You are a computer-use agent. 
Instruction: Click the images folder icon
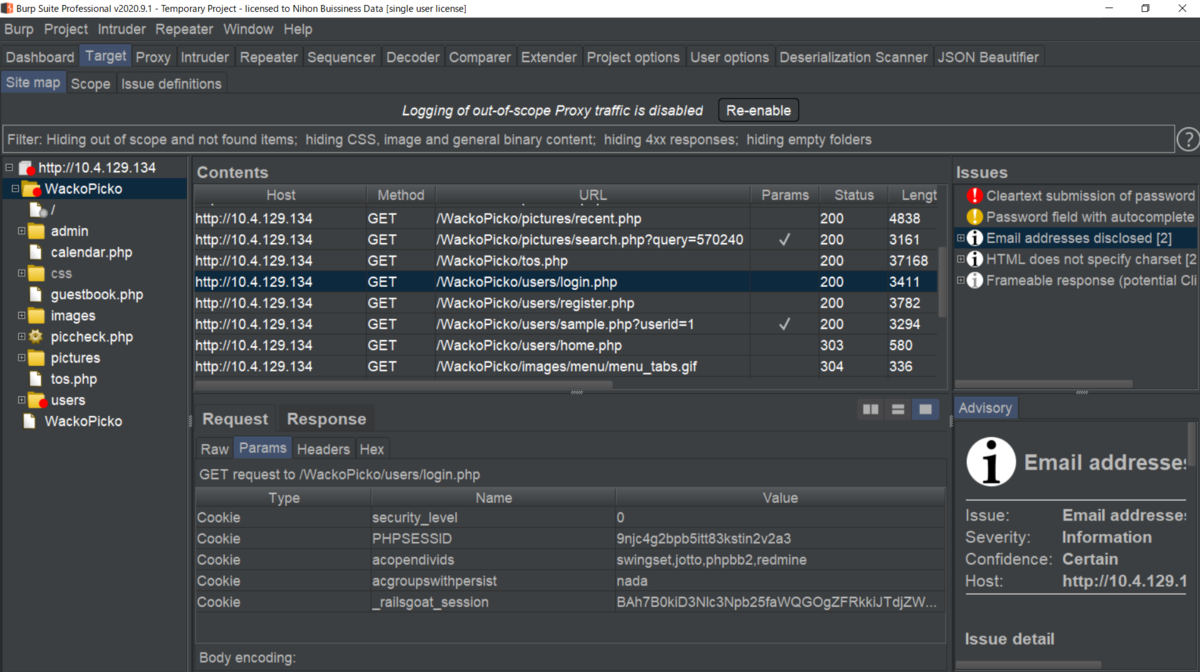tap(37, 315)
